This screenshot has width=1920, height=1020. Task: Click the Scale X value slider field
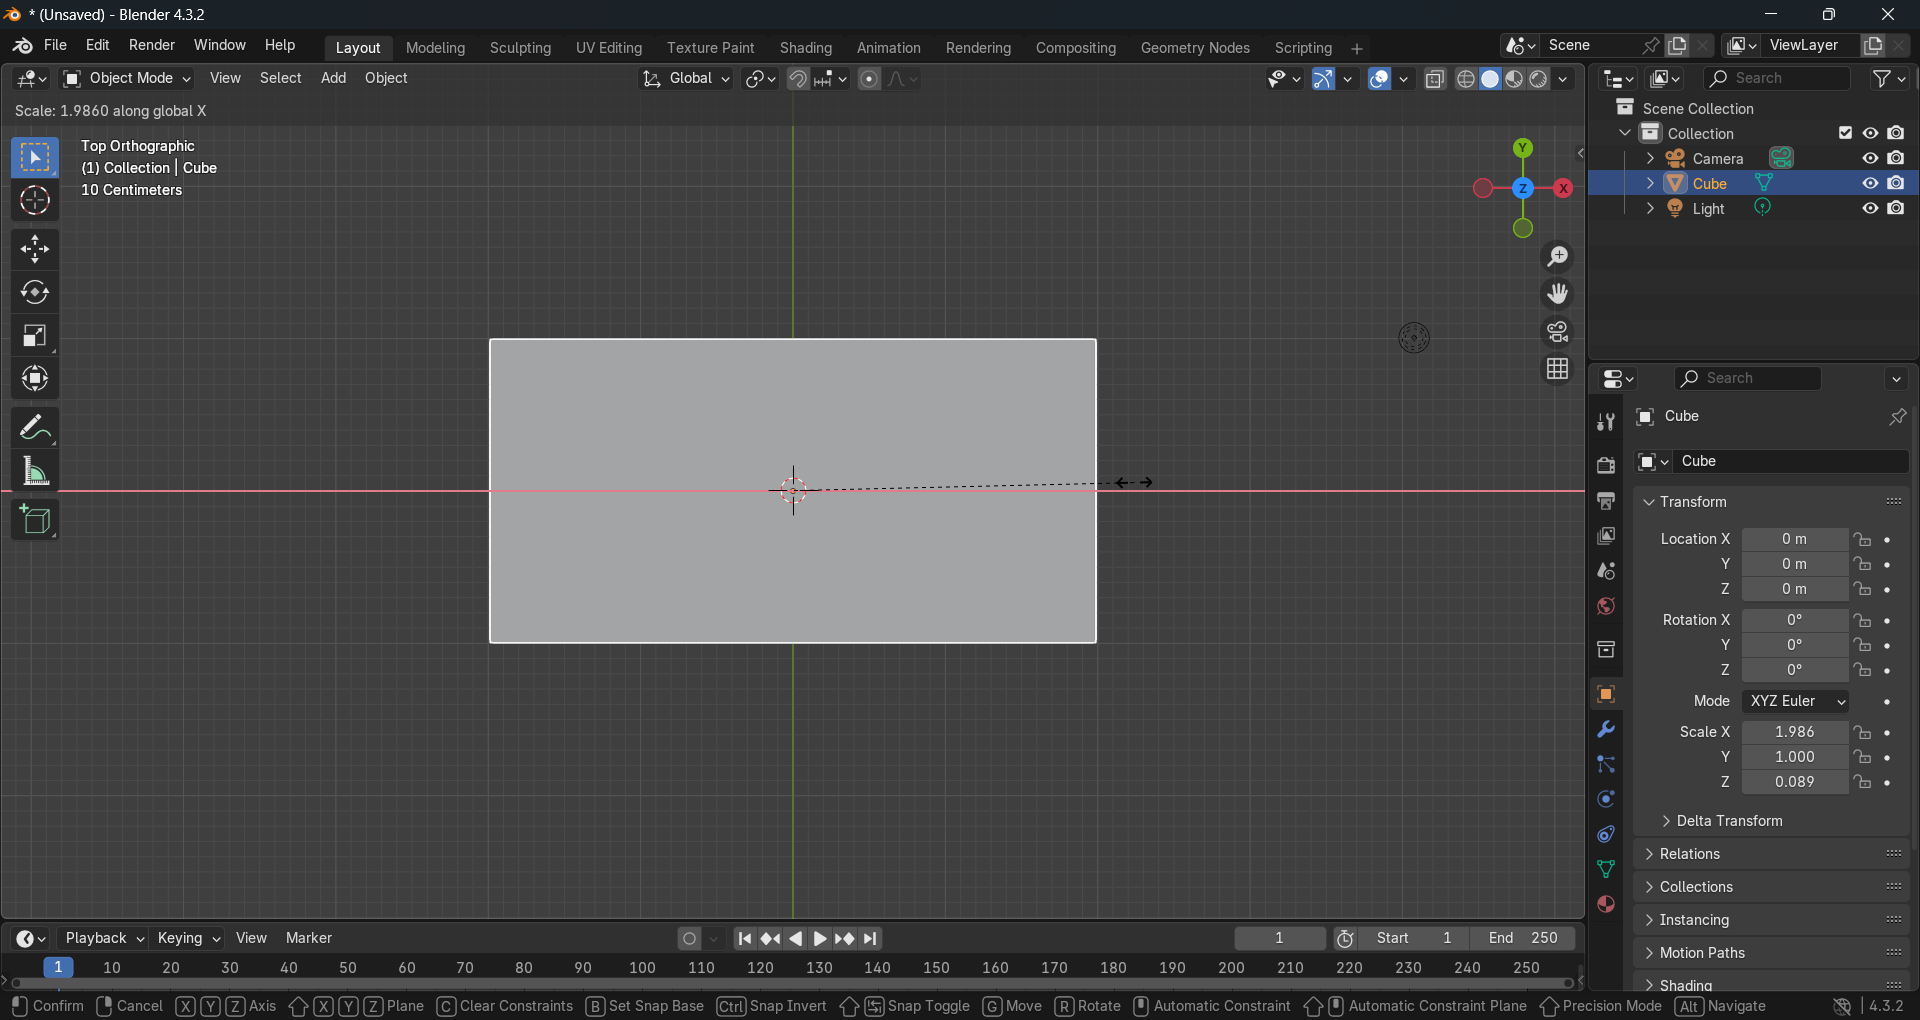(1794, 732)
